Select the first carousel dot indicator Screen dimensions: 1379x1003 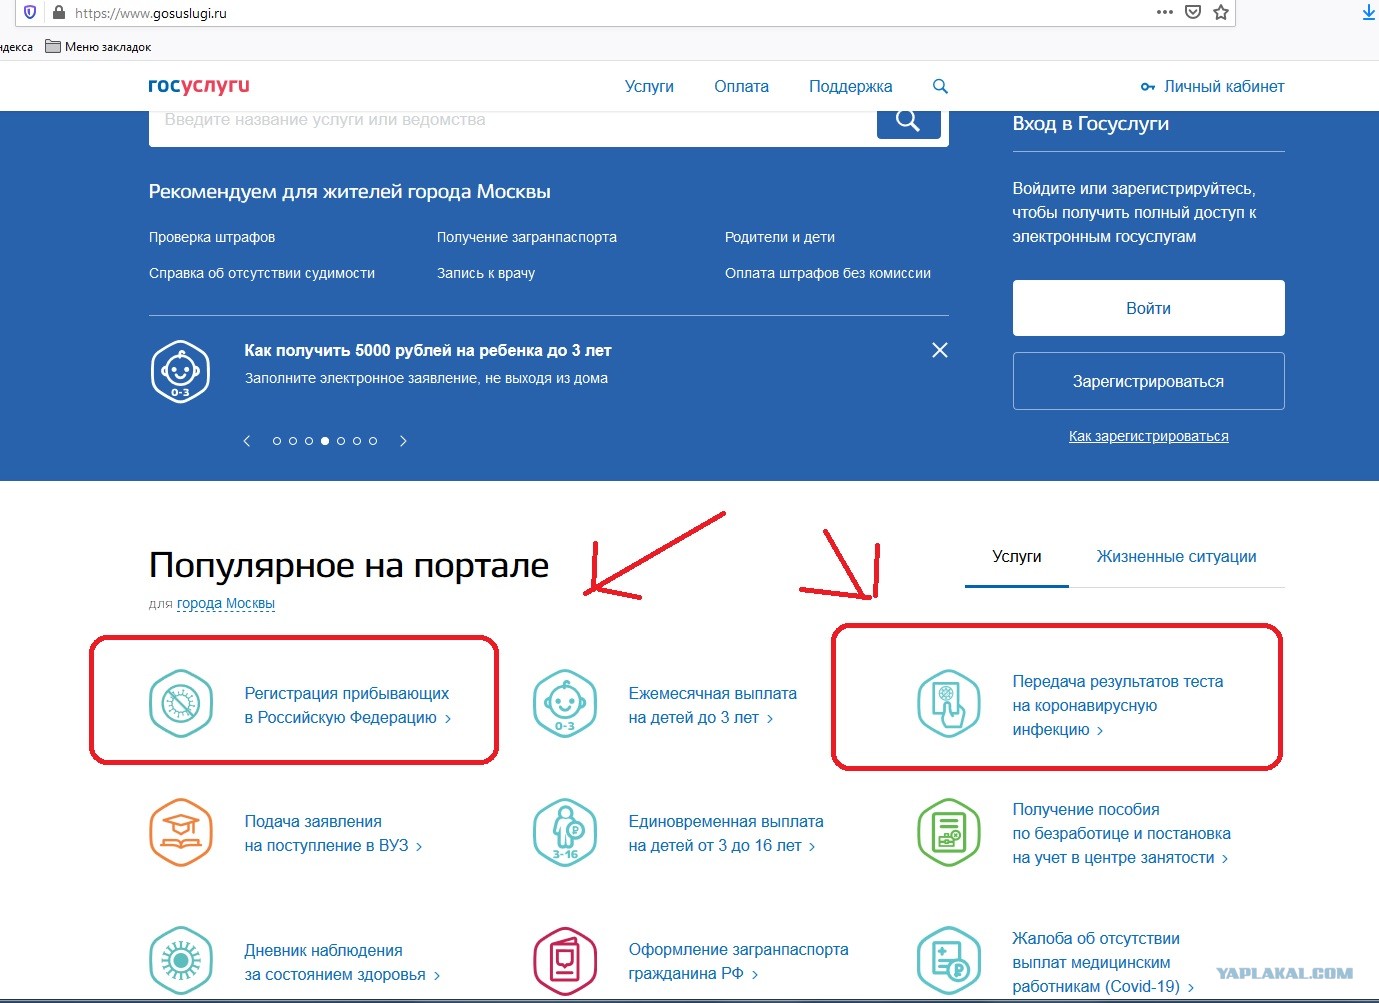tap(277, 441)
